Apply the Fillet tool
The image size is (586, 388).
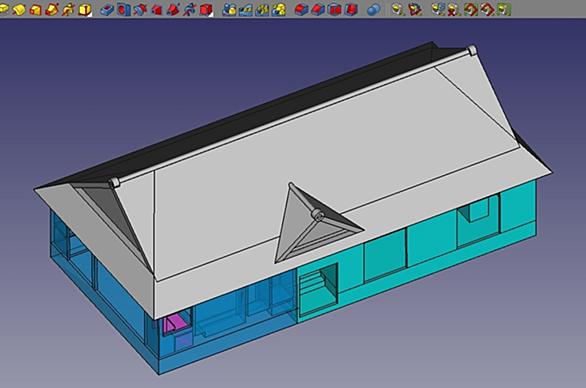302,9
